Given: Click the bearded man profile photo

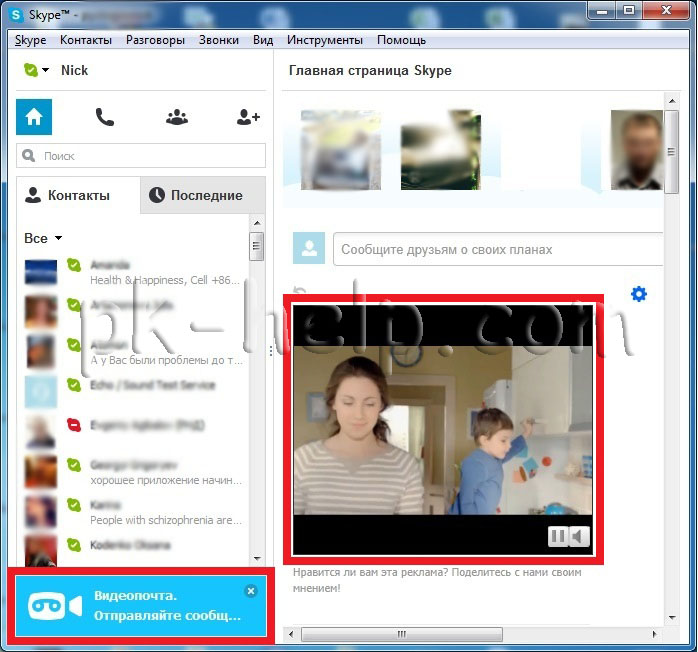Looking at the screenshot, I should click(x=637, y=150).
